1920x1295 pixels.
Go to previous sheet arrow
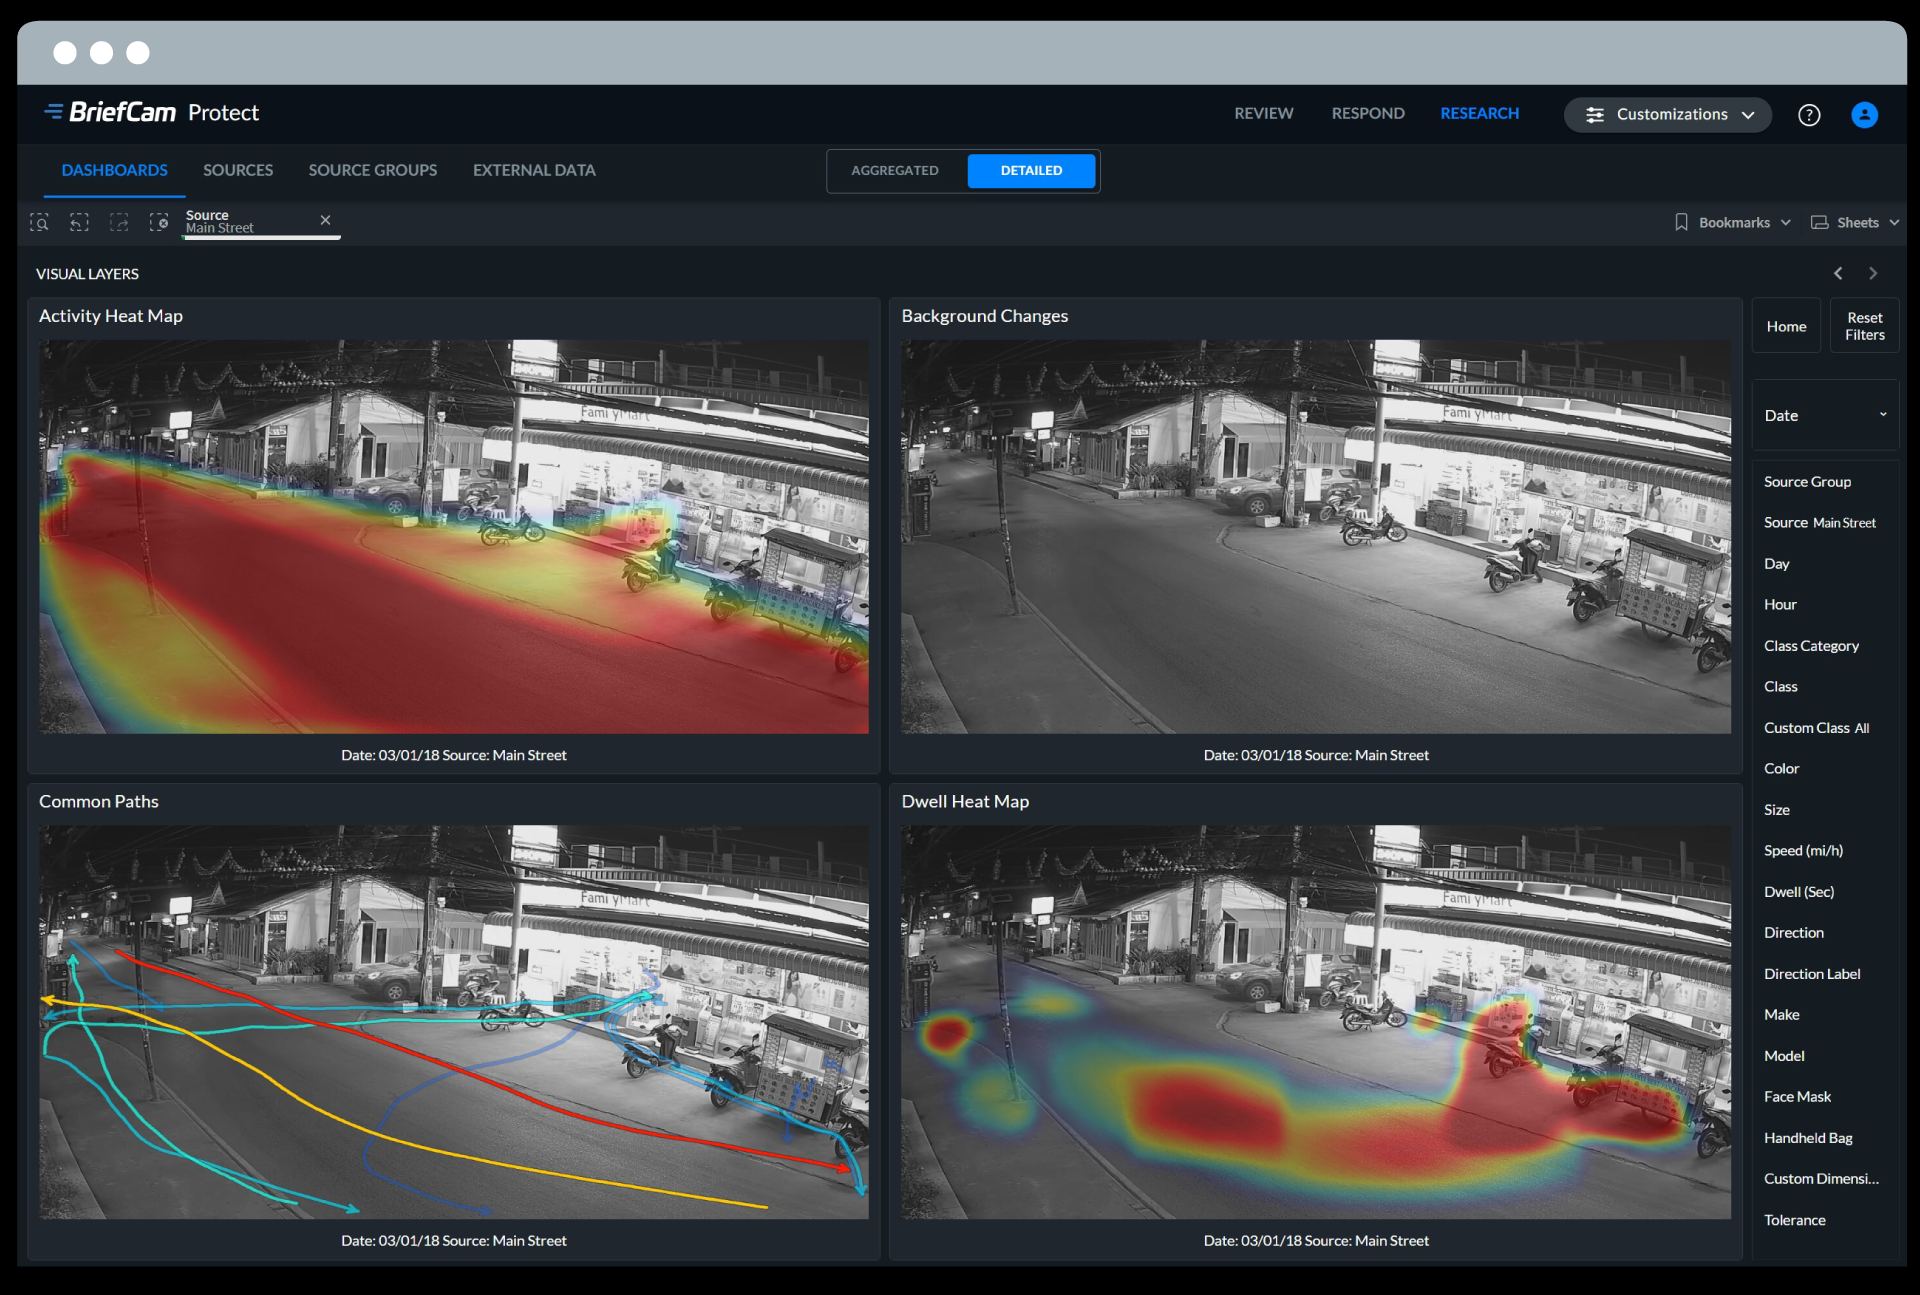1837,273
